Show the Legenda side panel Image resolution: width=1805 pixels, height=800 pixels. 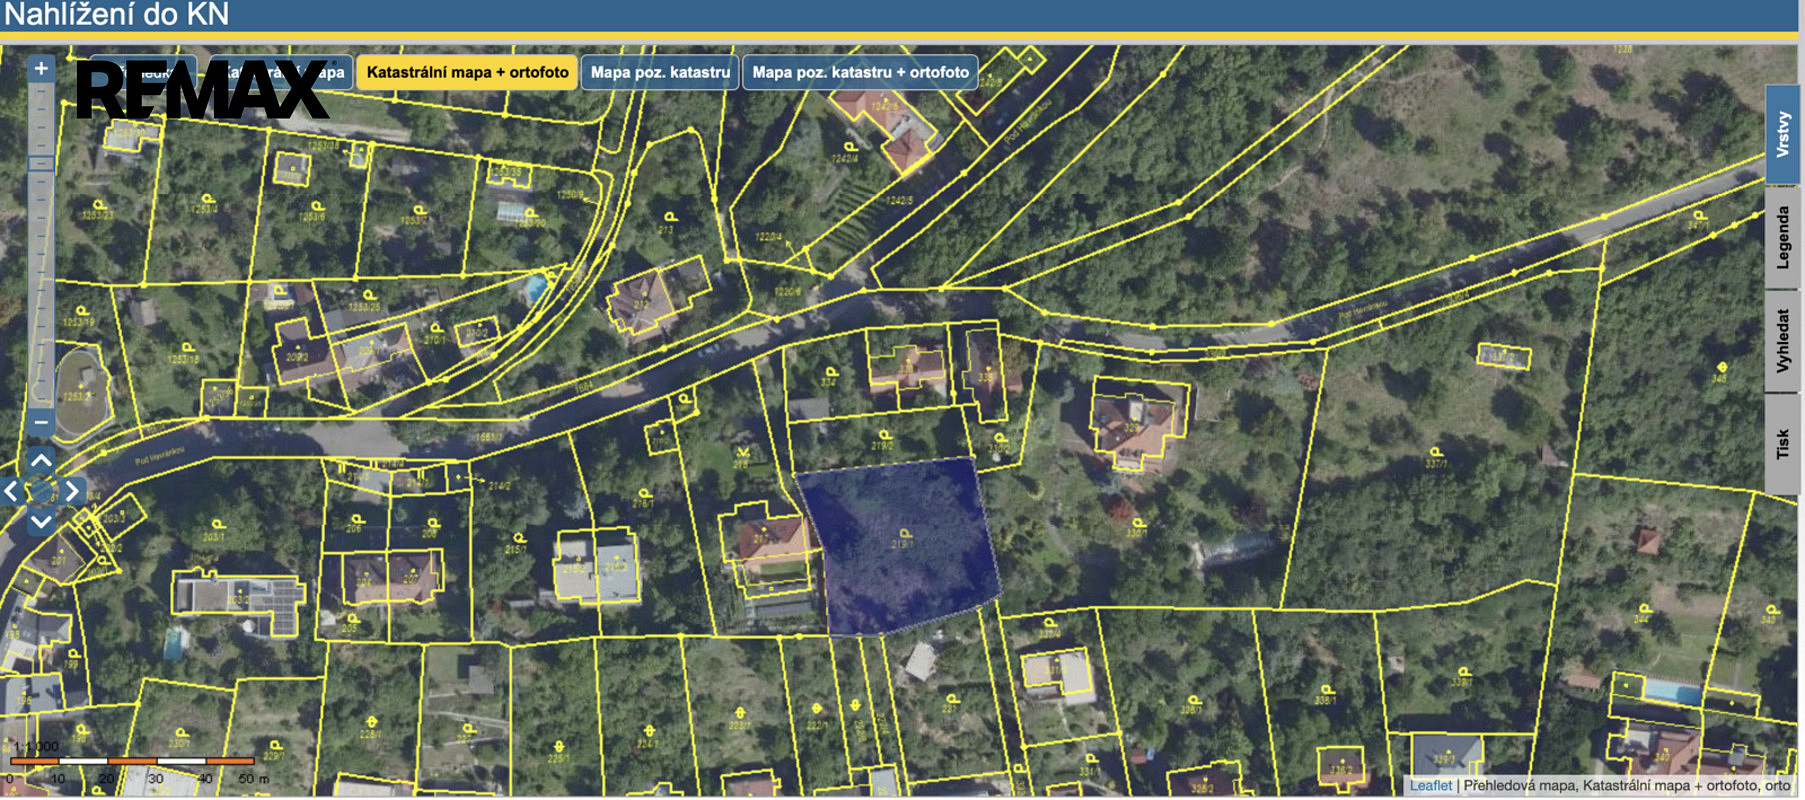click(1782, 237)
